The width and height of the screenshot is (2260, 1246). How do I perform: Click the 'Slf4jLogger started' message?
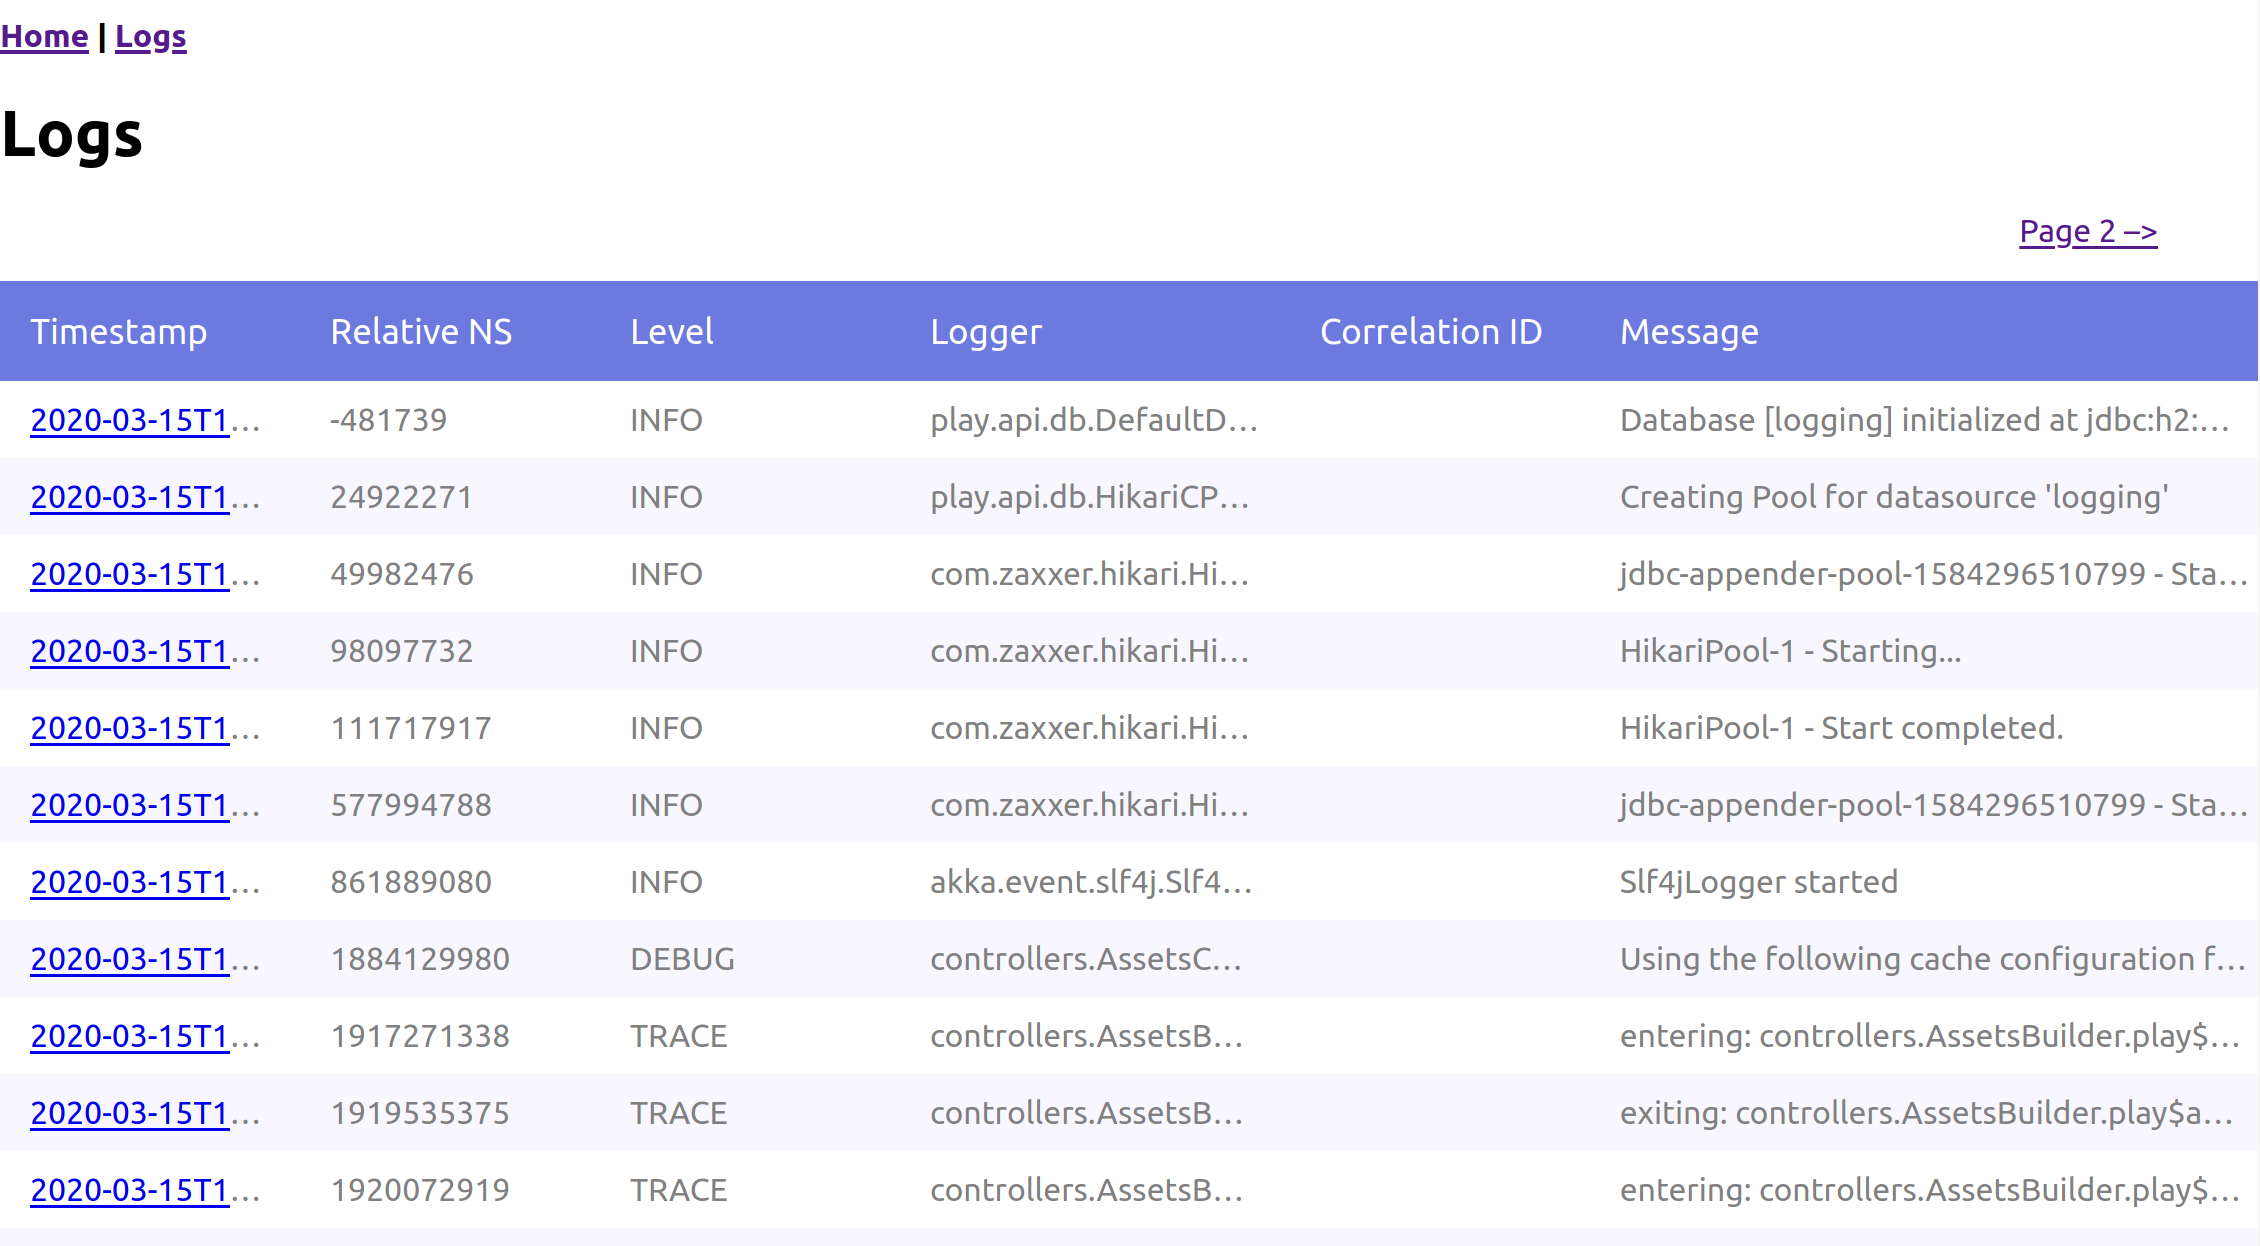[1759, 882]
